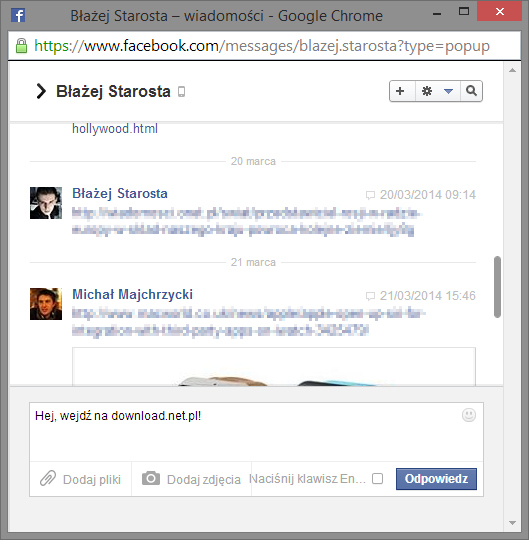Click the chat icon beside 20/03/2014 timestamp
The height and width of the screenshot is (540, 529).
pyautogui.click(x=370, y=195)
